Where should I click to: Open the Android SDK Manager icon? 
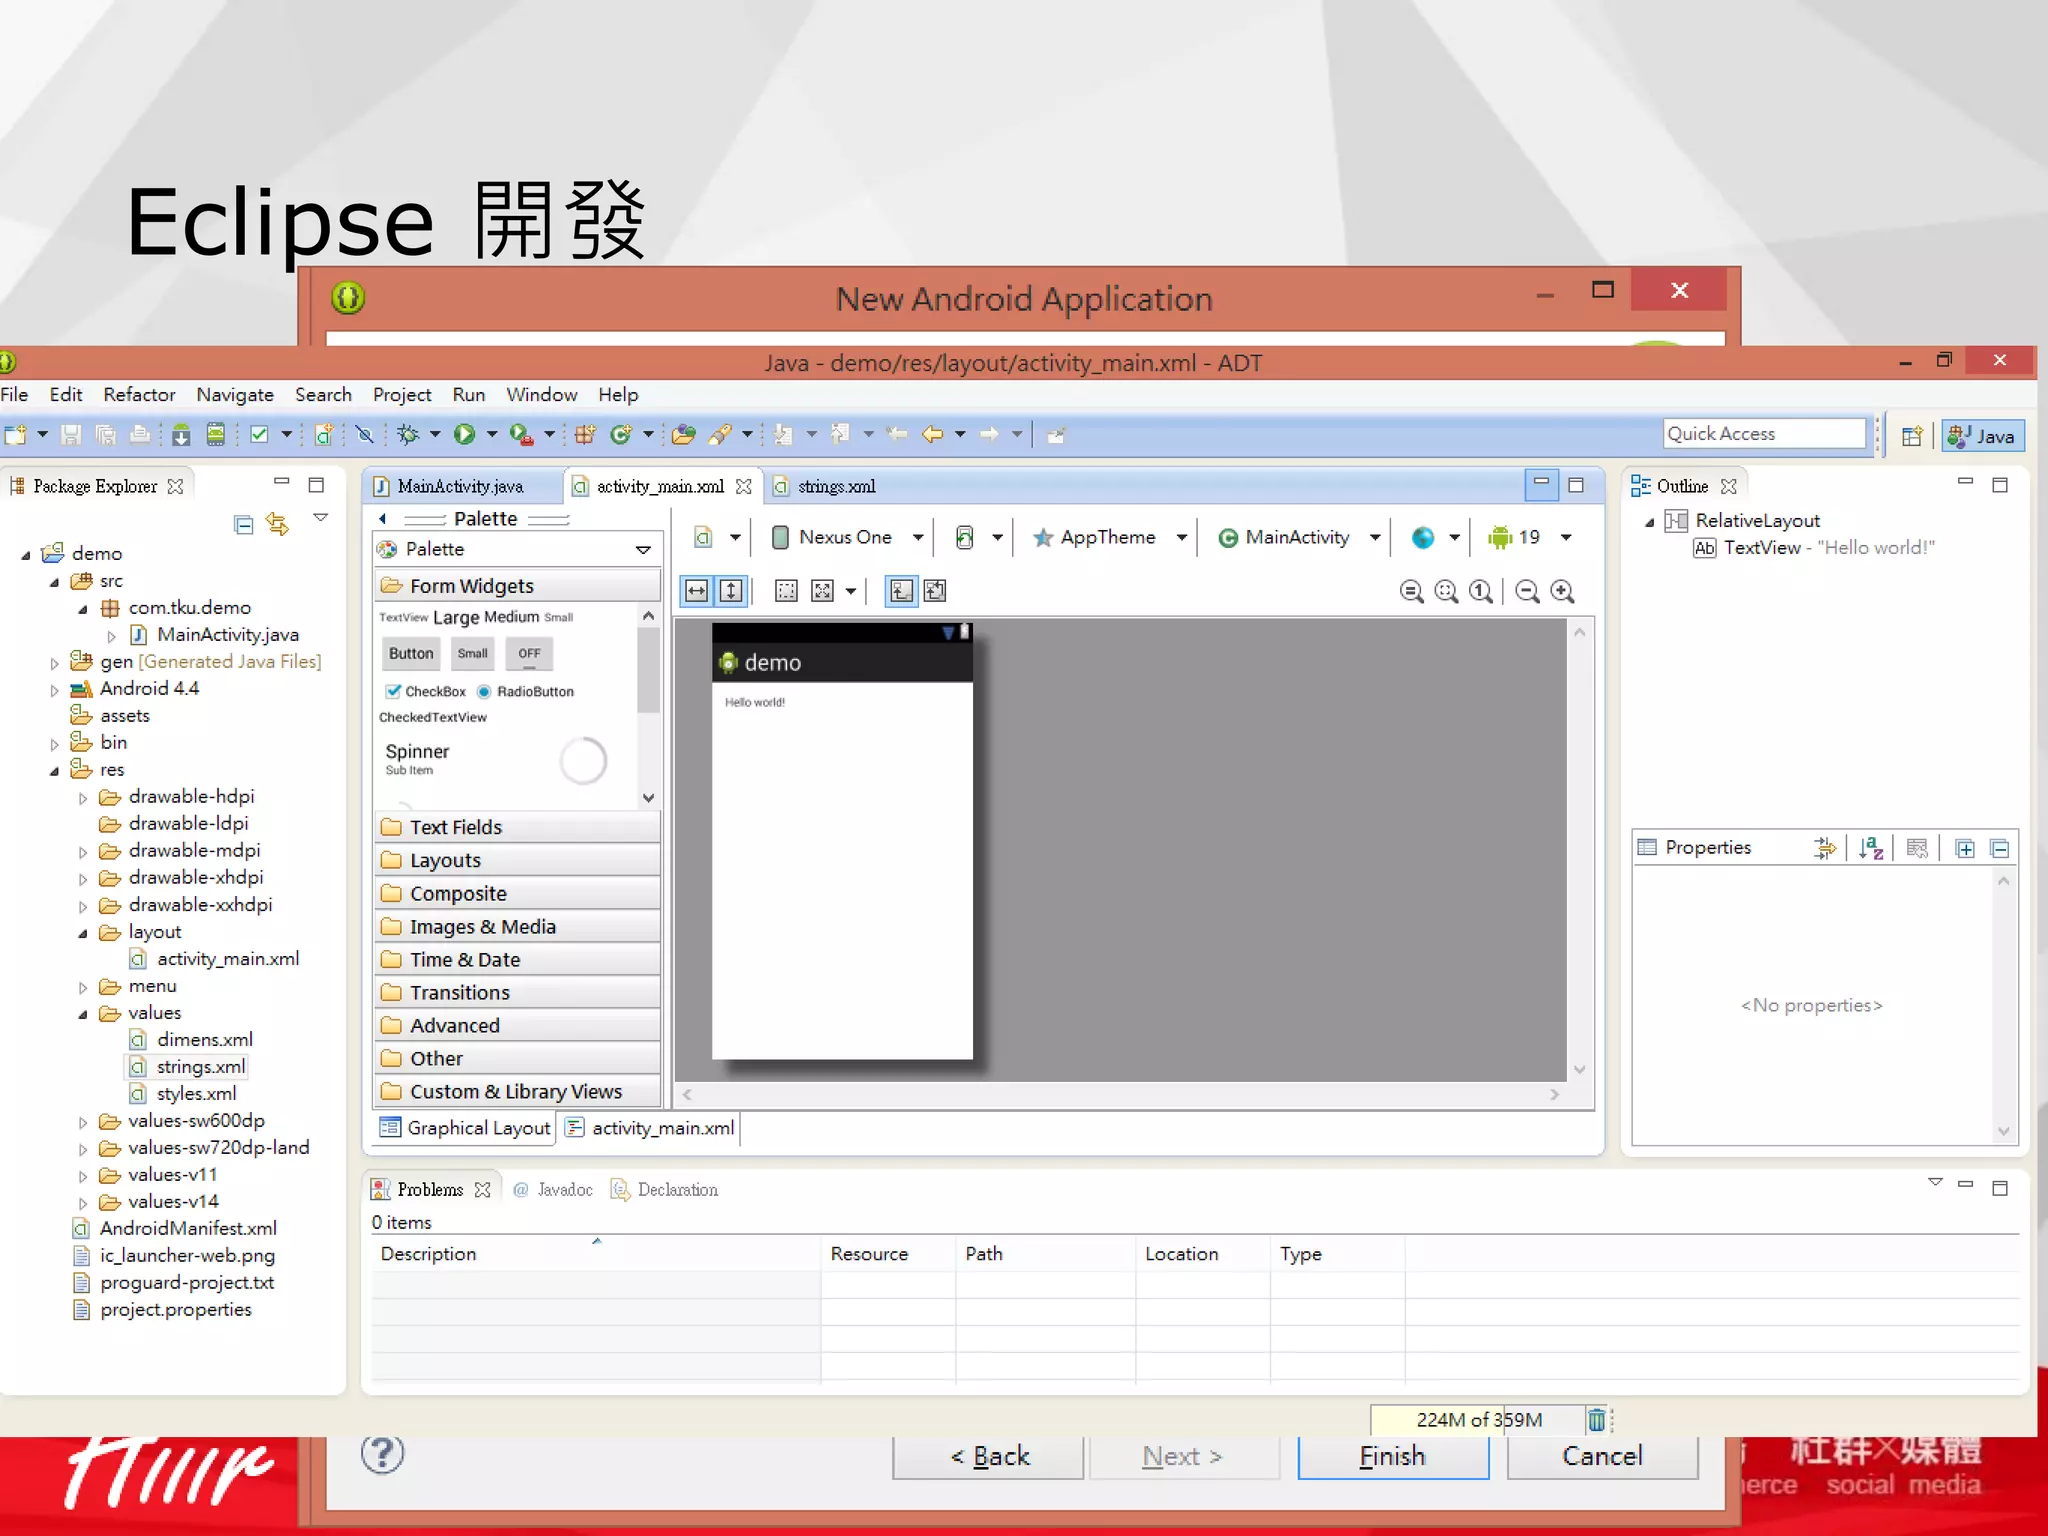pyautogui.click(x=181, y=434)
